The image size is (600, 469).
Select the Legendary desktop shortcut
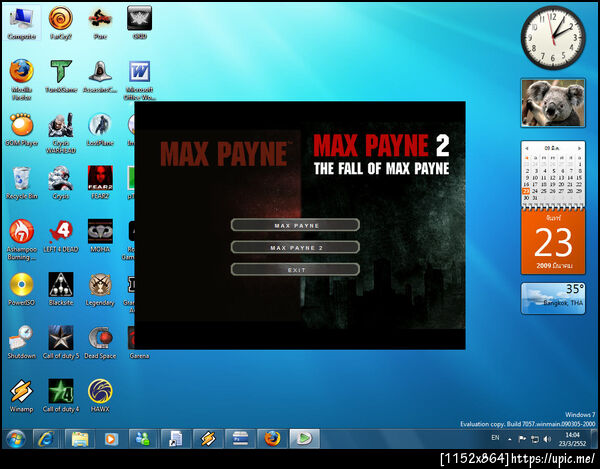pyautogui.click(x=100, y=289)
